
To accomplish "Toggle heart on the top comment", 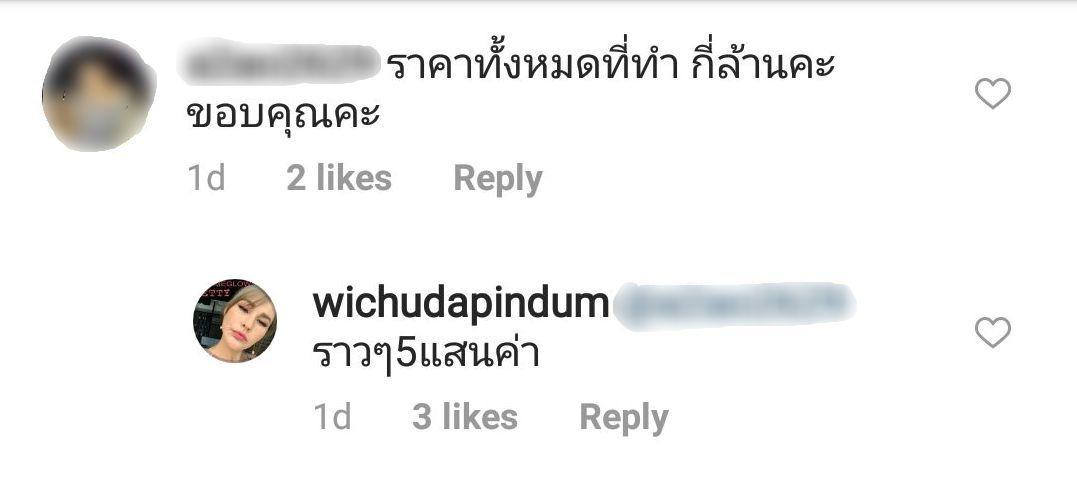I will [993, 93].
